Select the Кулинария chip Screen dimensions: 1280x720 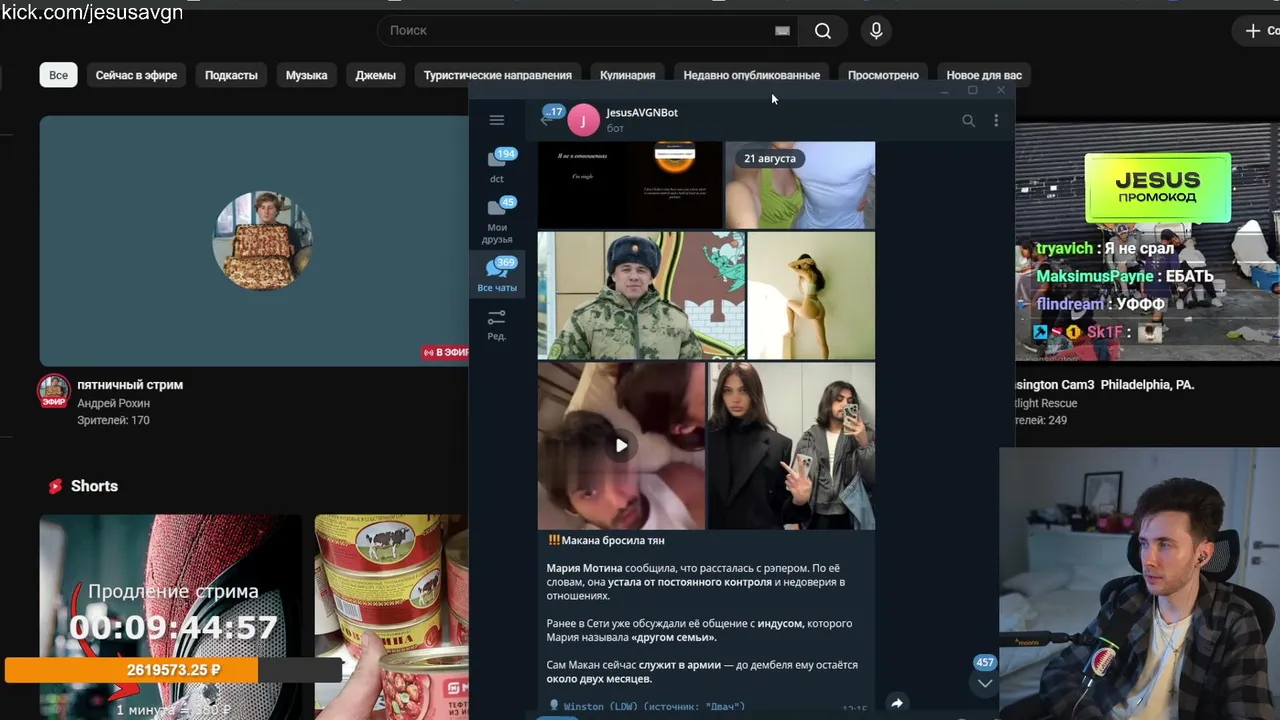(628, 75)
